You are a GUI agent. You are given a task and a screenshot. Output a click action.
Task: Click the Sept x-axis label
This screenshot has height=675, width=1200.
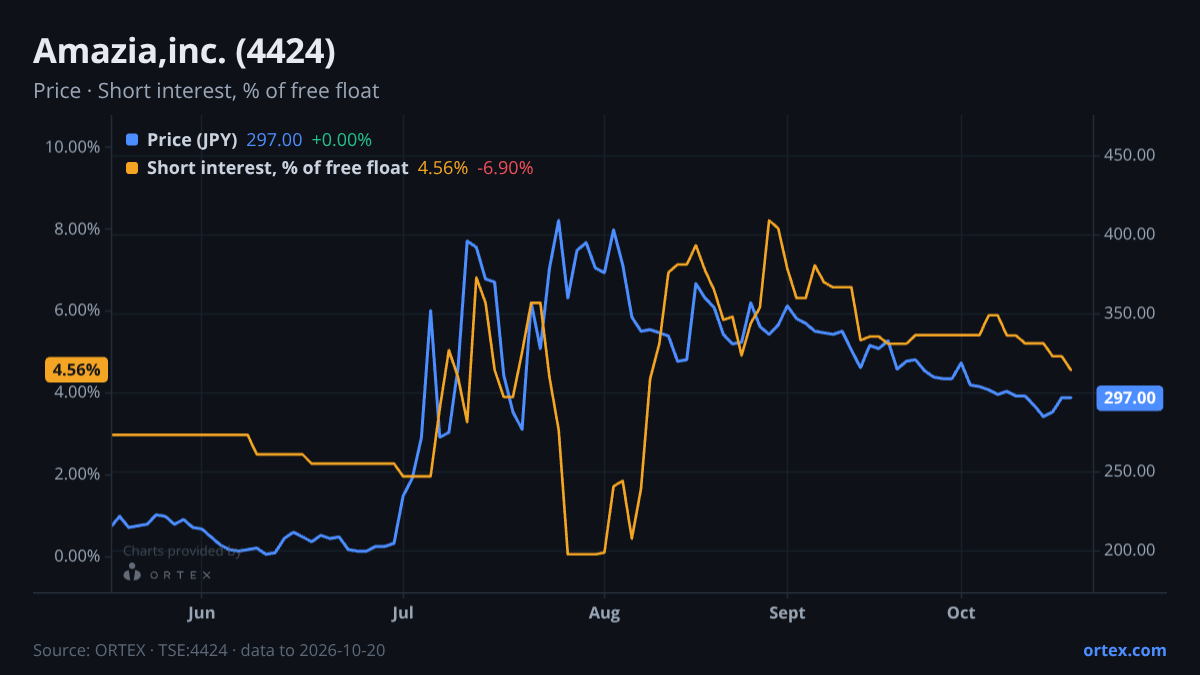(788, 612)
